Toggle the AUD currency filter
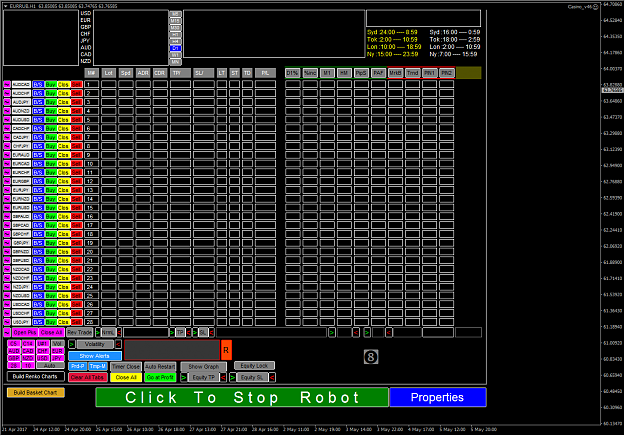The width and height of the screenshot is (625, 436). click(x=14, y=351)
